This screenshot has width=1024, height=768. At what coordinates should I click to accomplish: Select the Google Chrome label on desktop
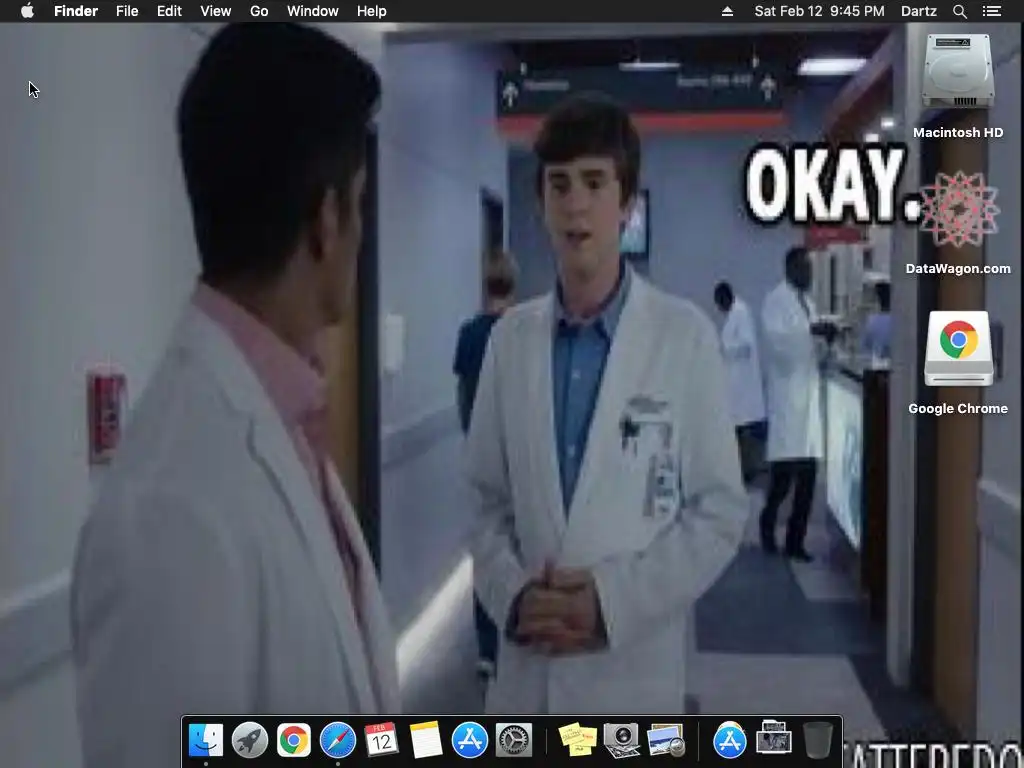click(x=958, y=409)
